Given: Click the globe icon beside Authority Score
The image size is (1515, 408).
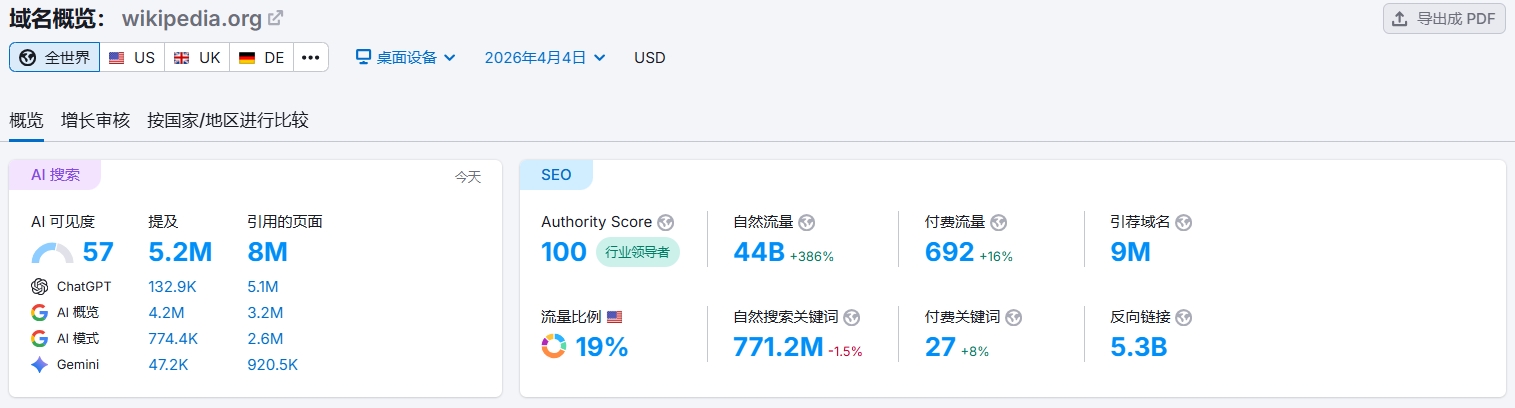Looking at the screenshot, I should [666, 222].
